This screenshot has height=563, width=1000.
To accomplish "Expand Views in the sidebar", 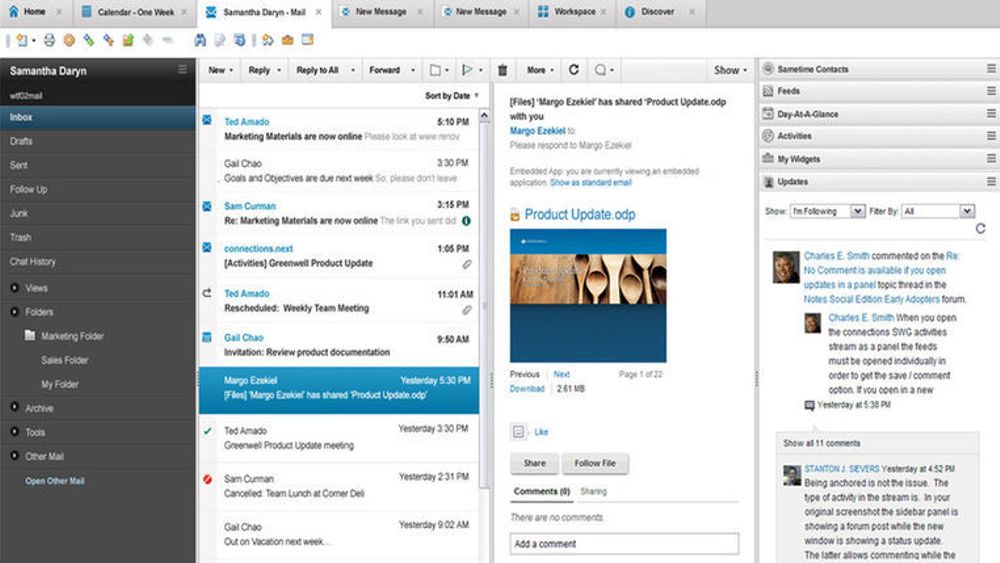I will pos(14,288).
